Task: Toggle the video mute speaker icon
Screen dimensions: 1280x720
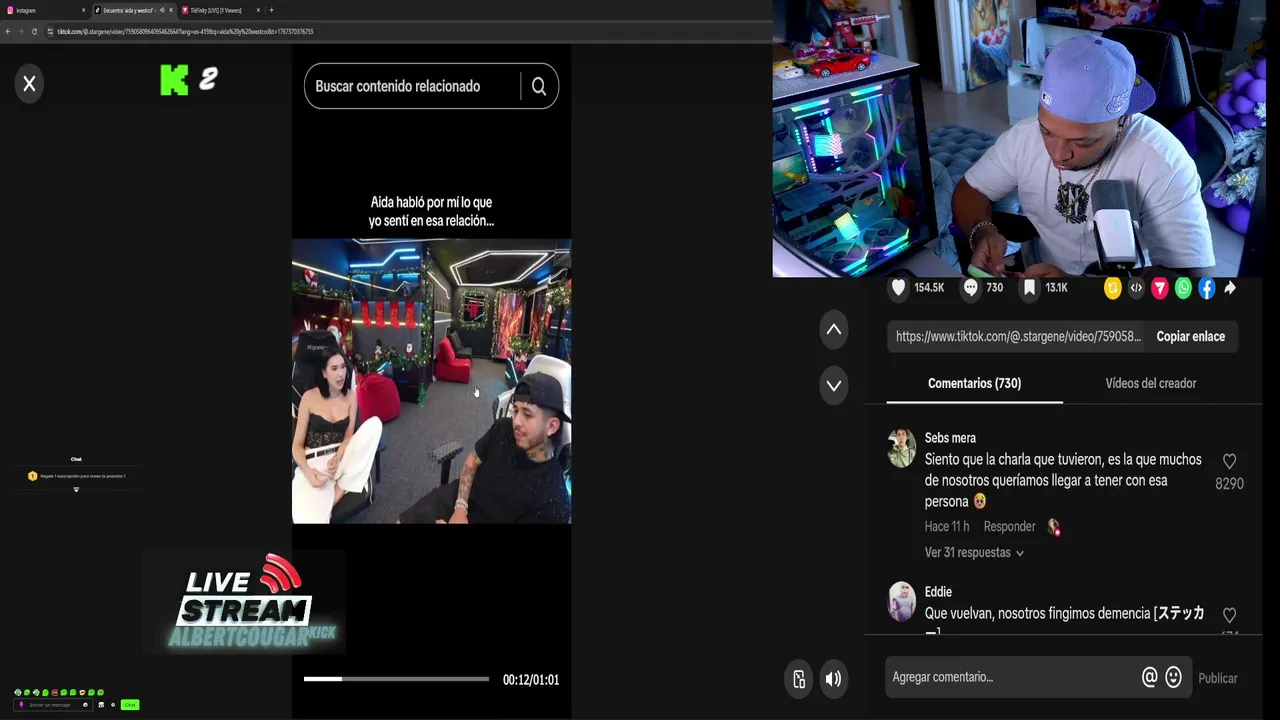Action: click(x=833, y=679)
